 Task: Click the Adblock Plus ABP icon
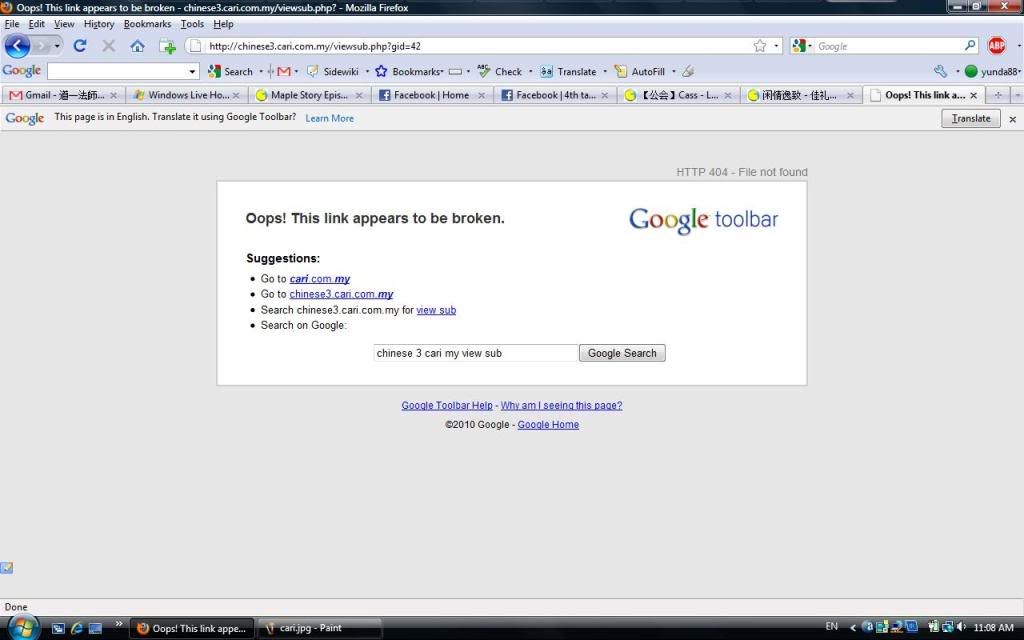point(997,45)
